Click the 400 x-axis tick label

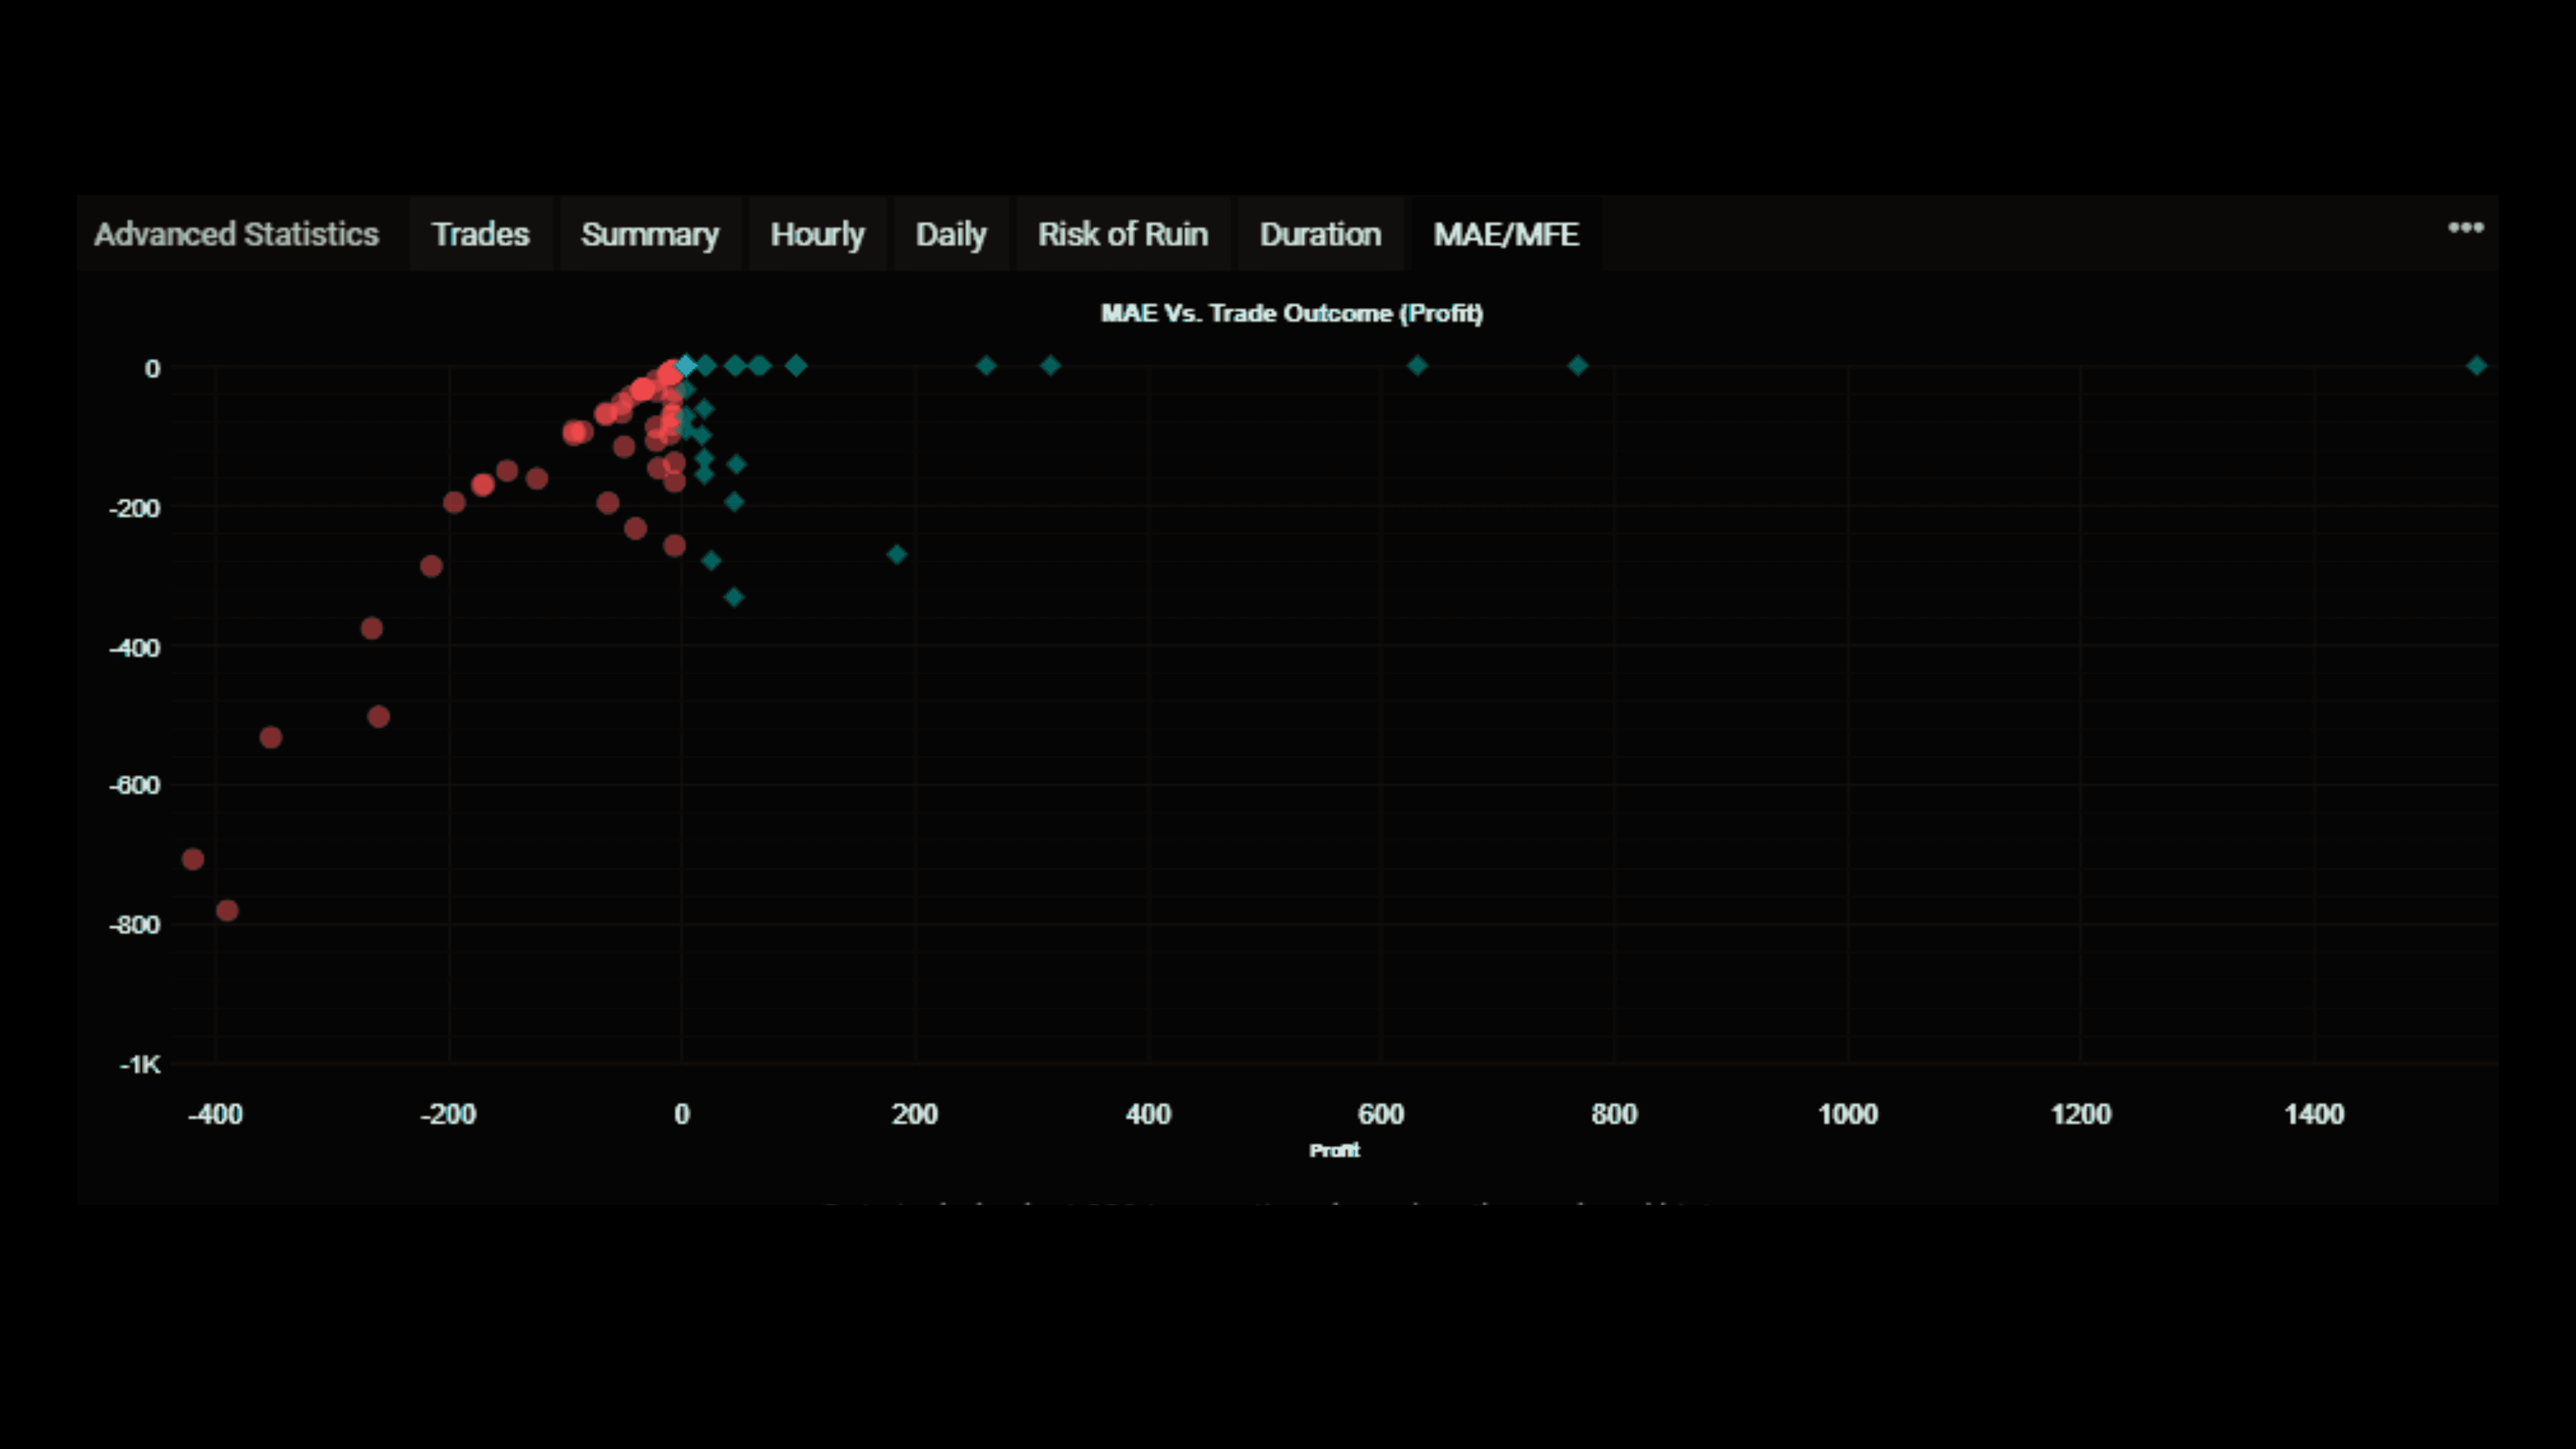1148,1114
